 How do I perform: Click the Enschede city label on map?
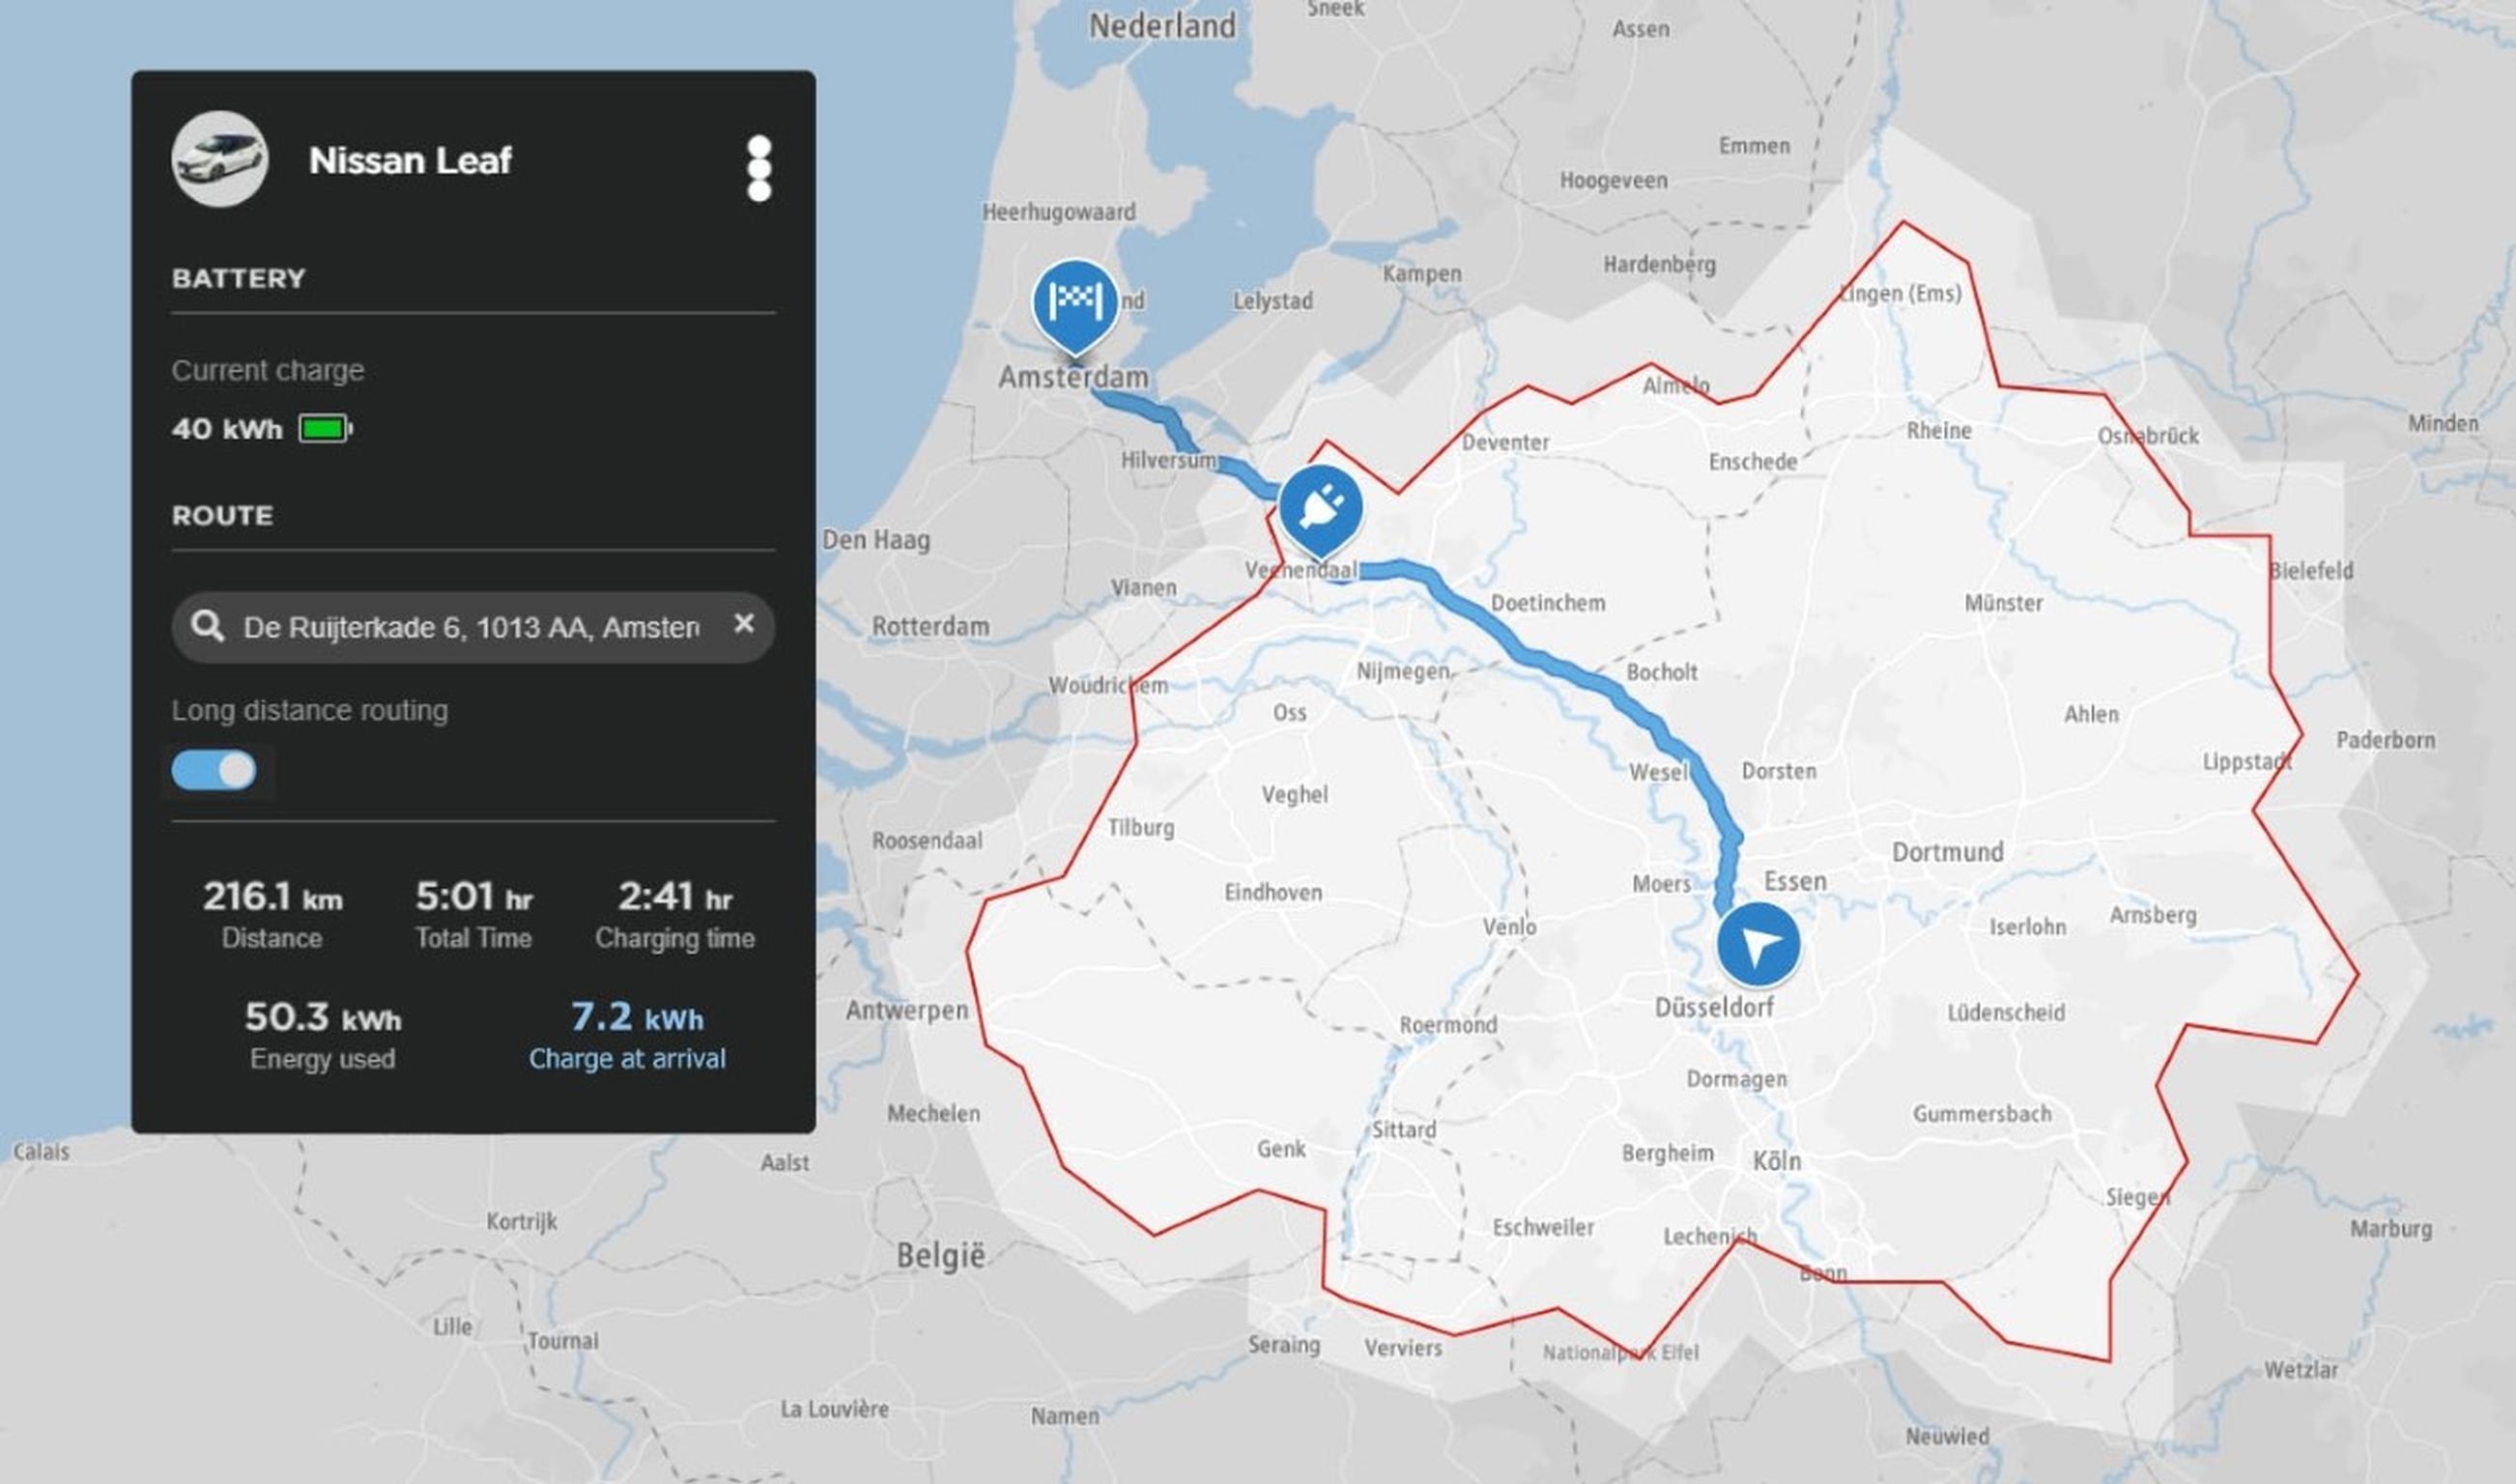click(x=1753, y=461)
